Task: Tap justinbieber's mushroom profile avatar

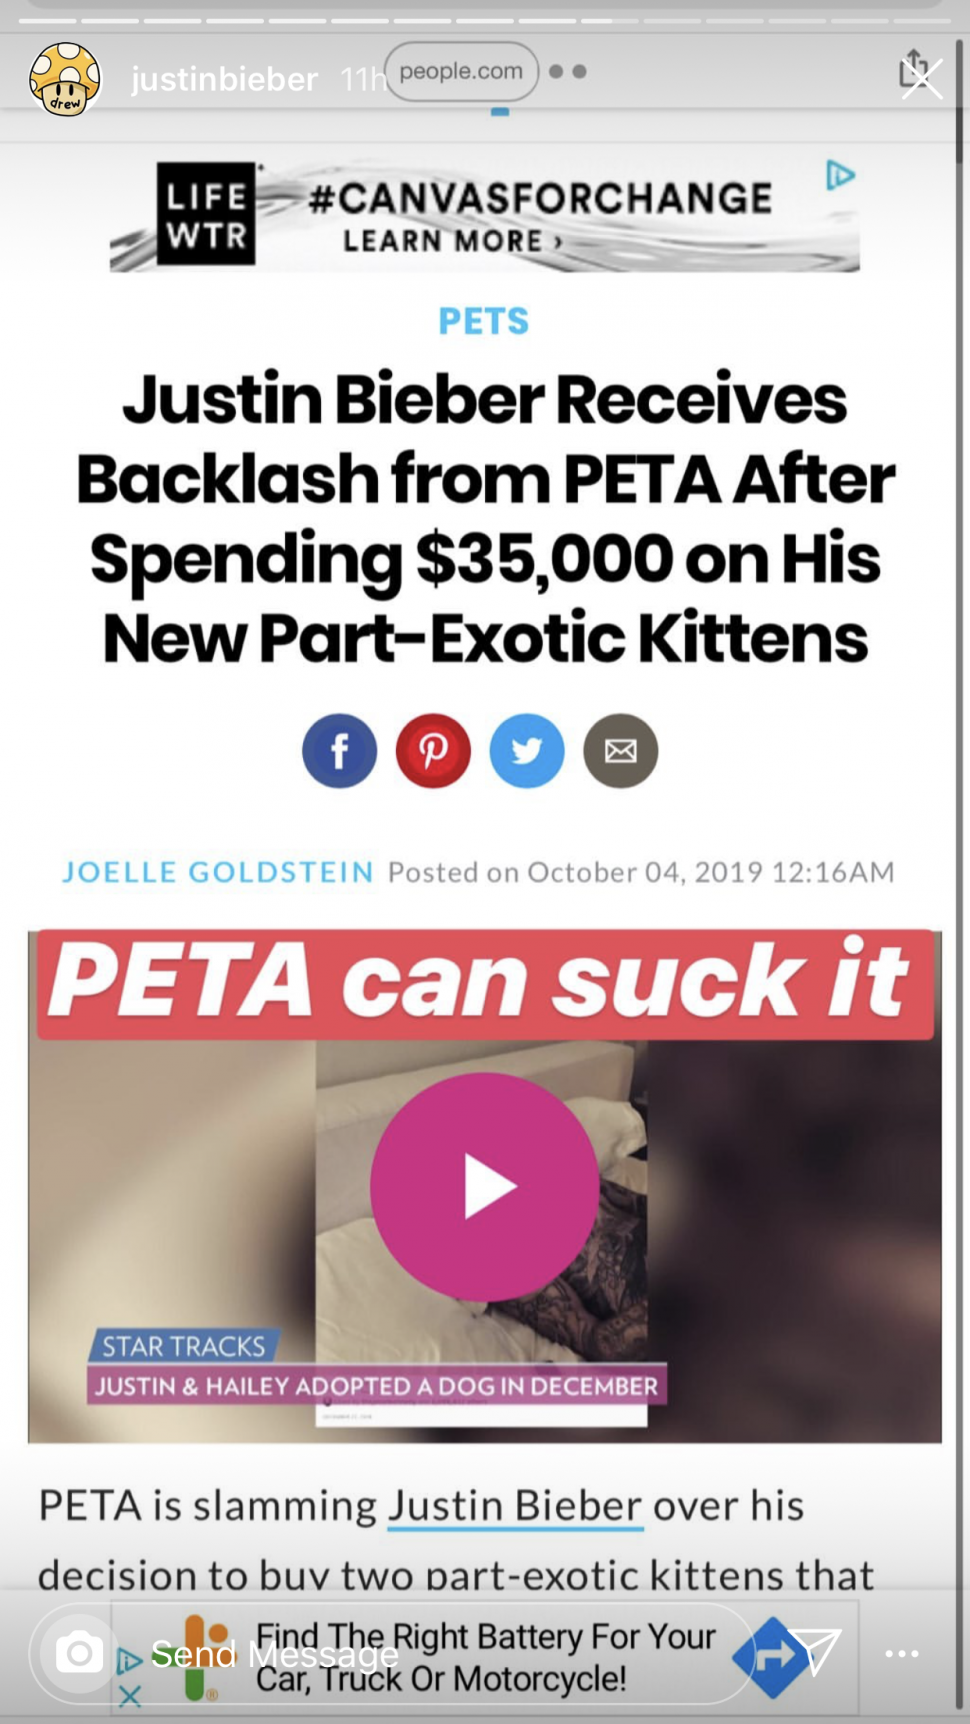Action: (x=65, y=78)
